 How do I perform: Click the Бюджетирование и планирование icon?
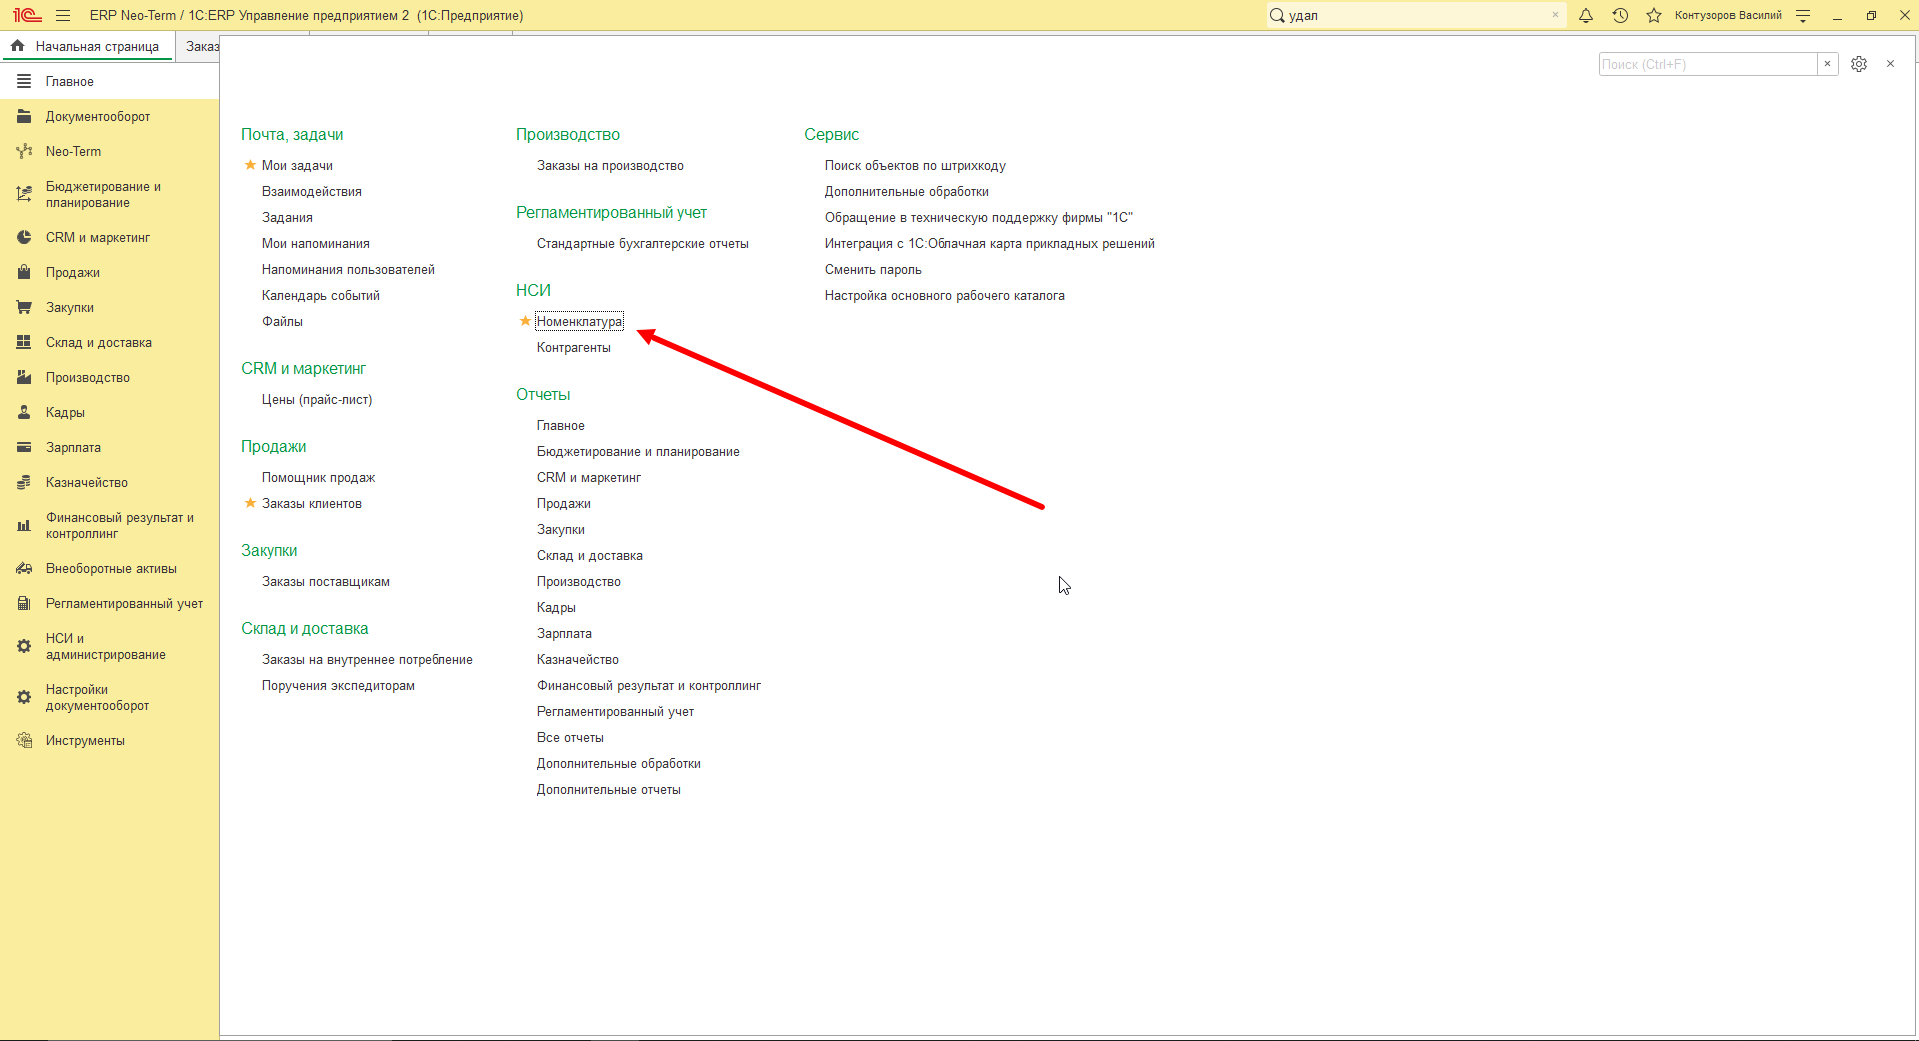[24, 194]
